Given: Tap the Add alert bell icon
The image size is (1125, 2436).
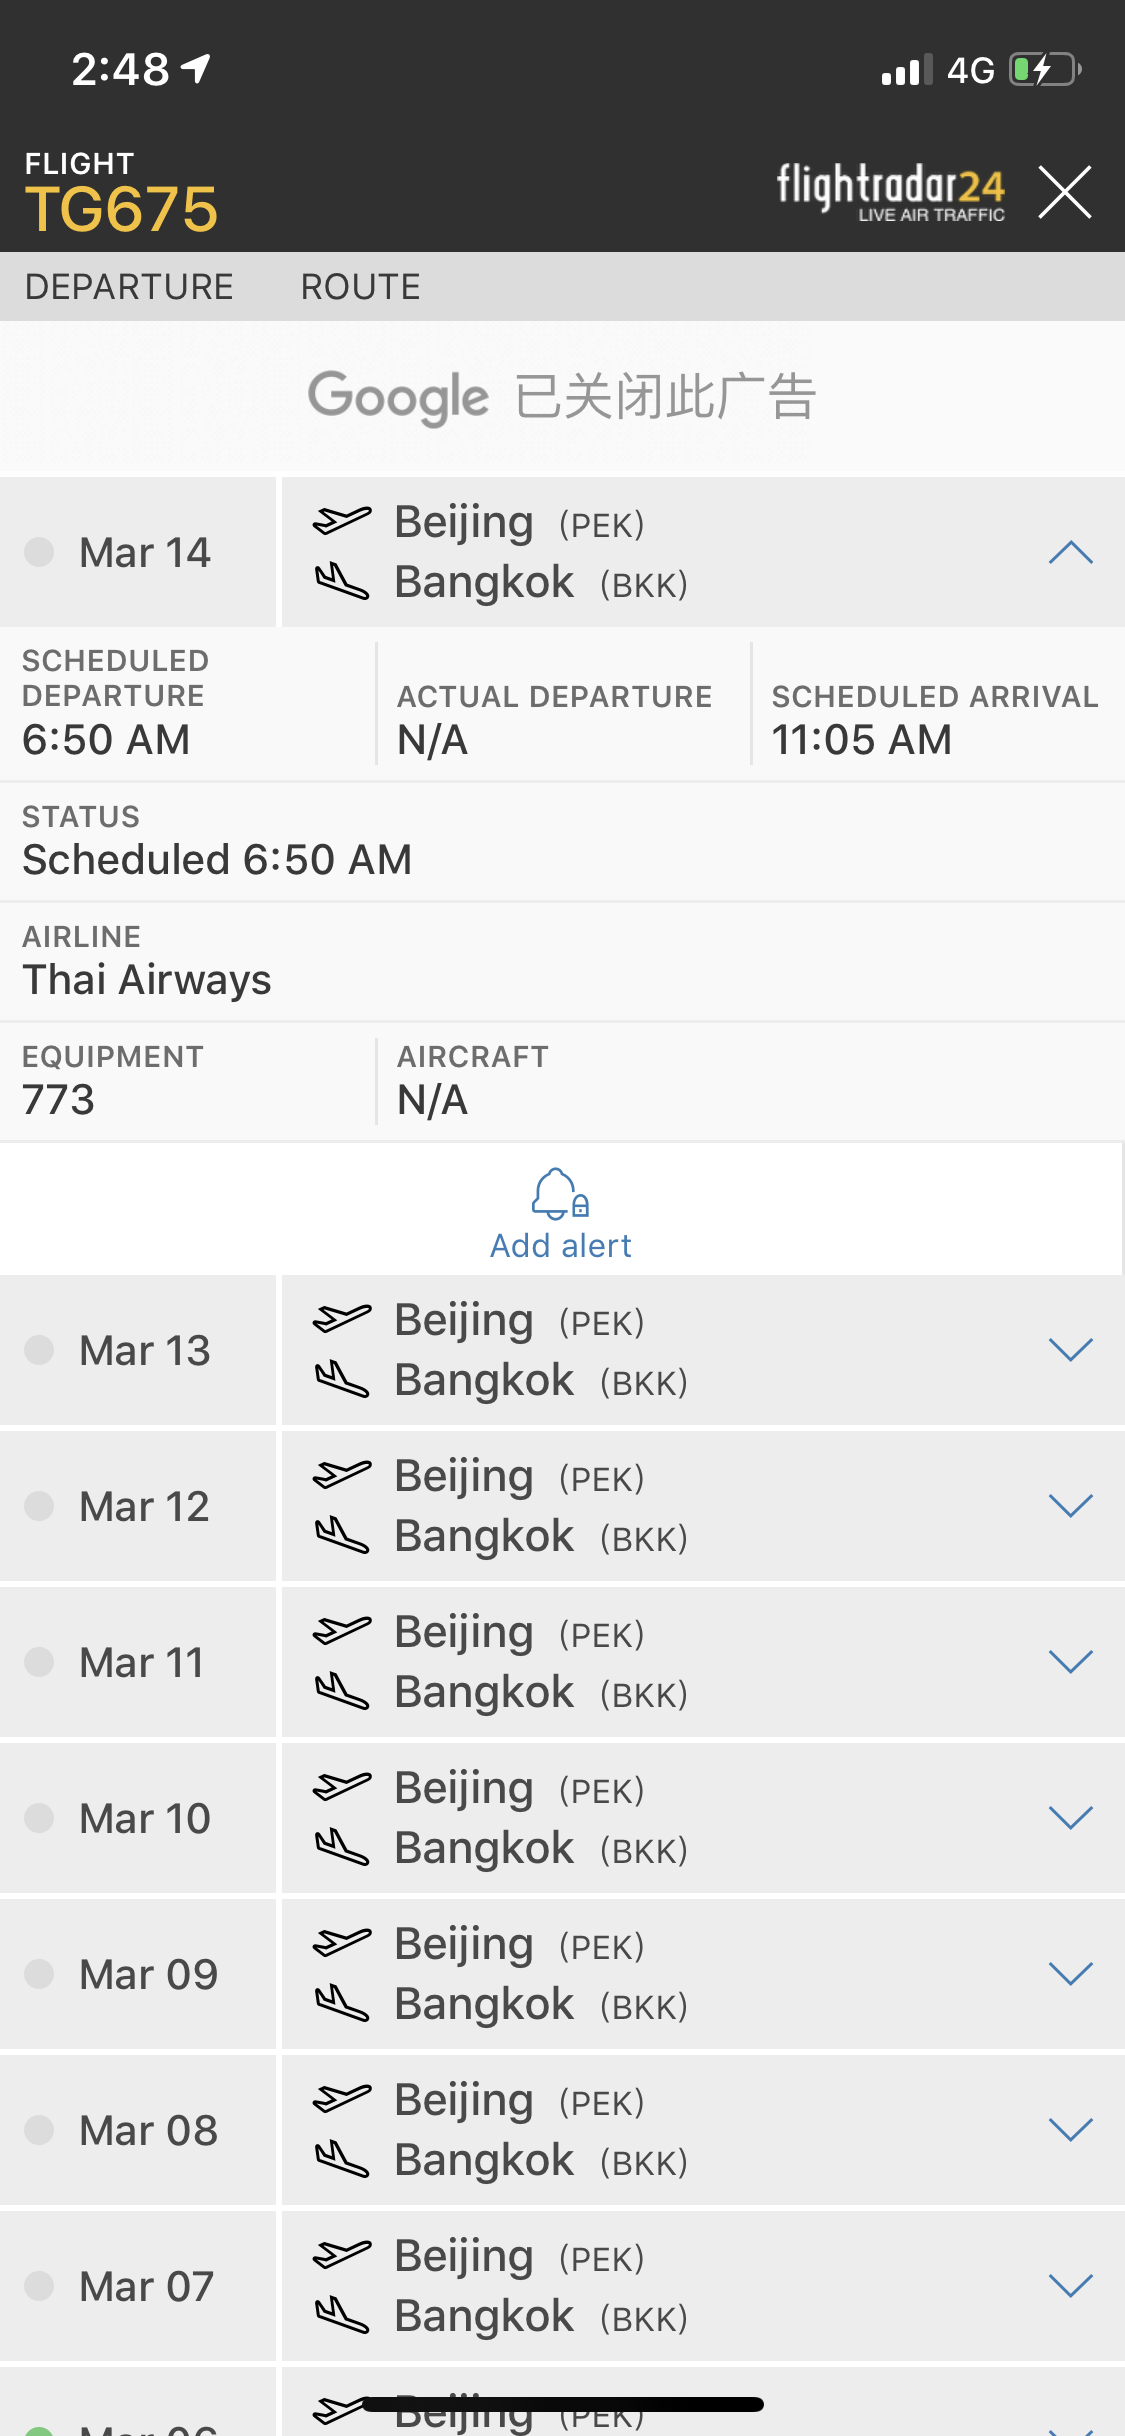Looking at the screenshot, I should point(560,1194).
